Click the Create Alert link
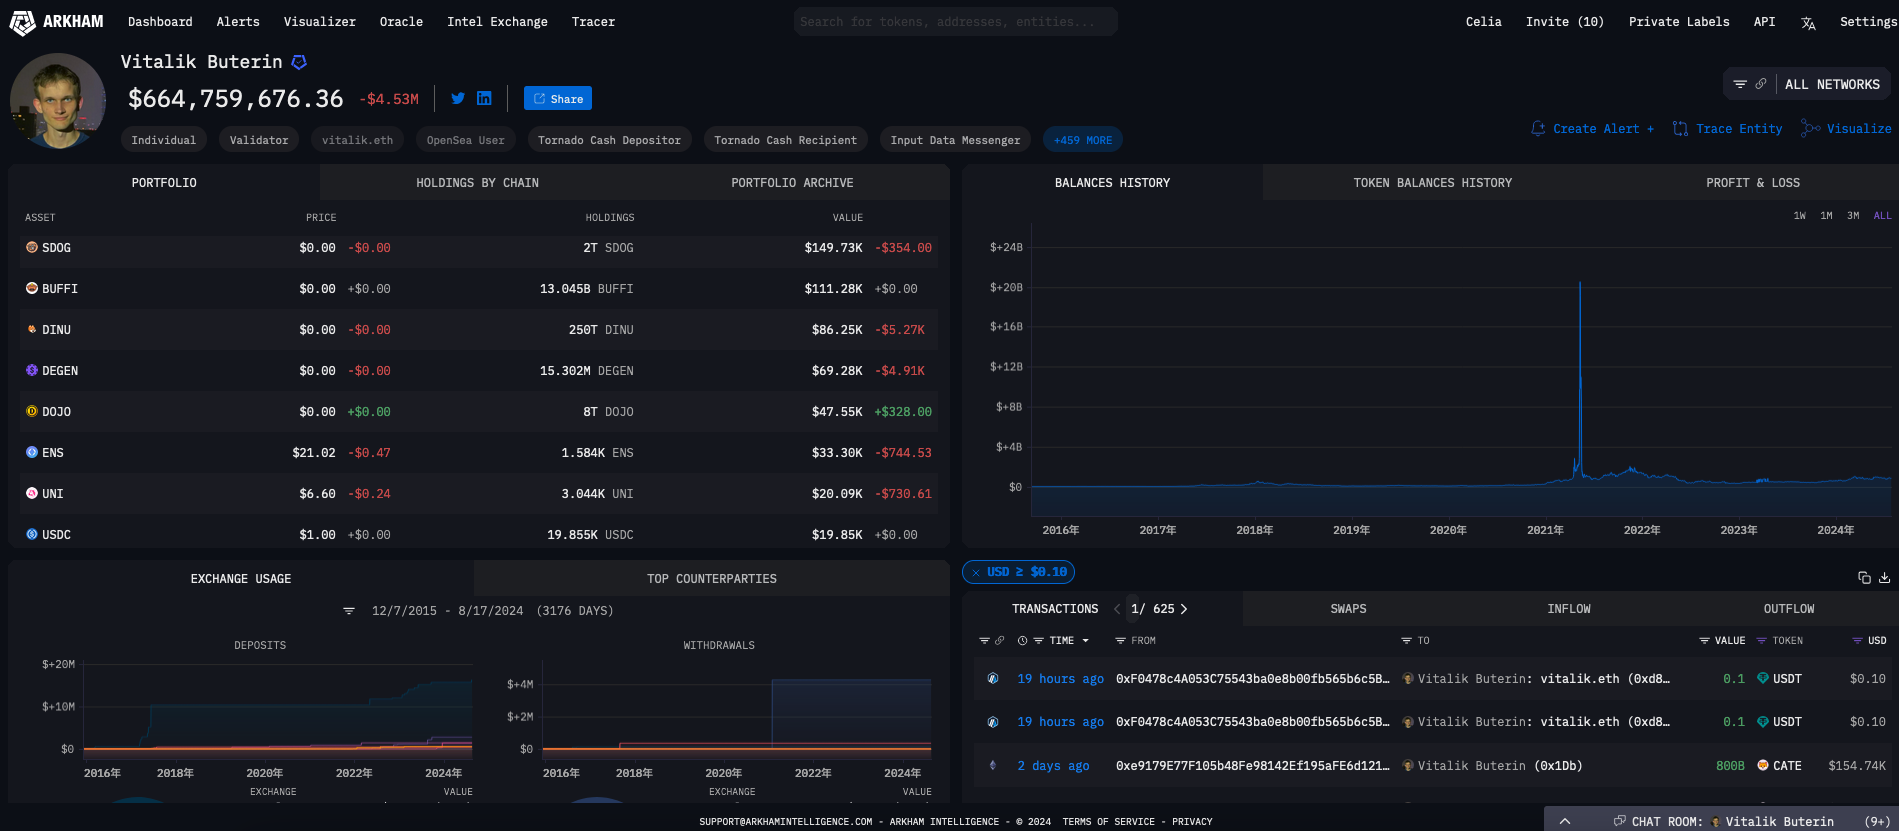This screenshot has height=831, width=1899. click(1592, 129)
